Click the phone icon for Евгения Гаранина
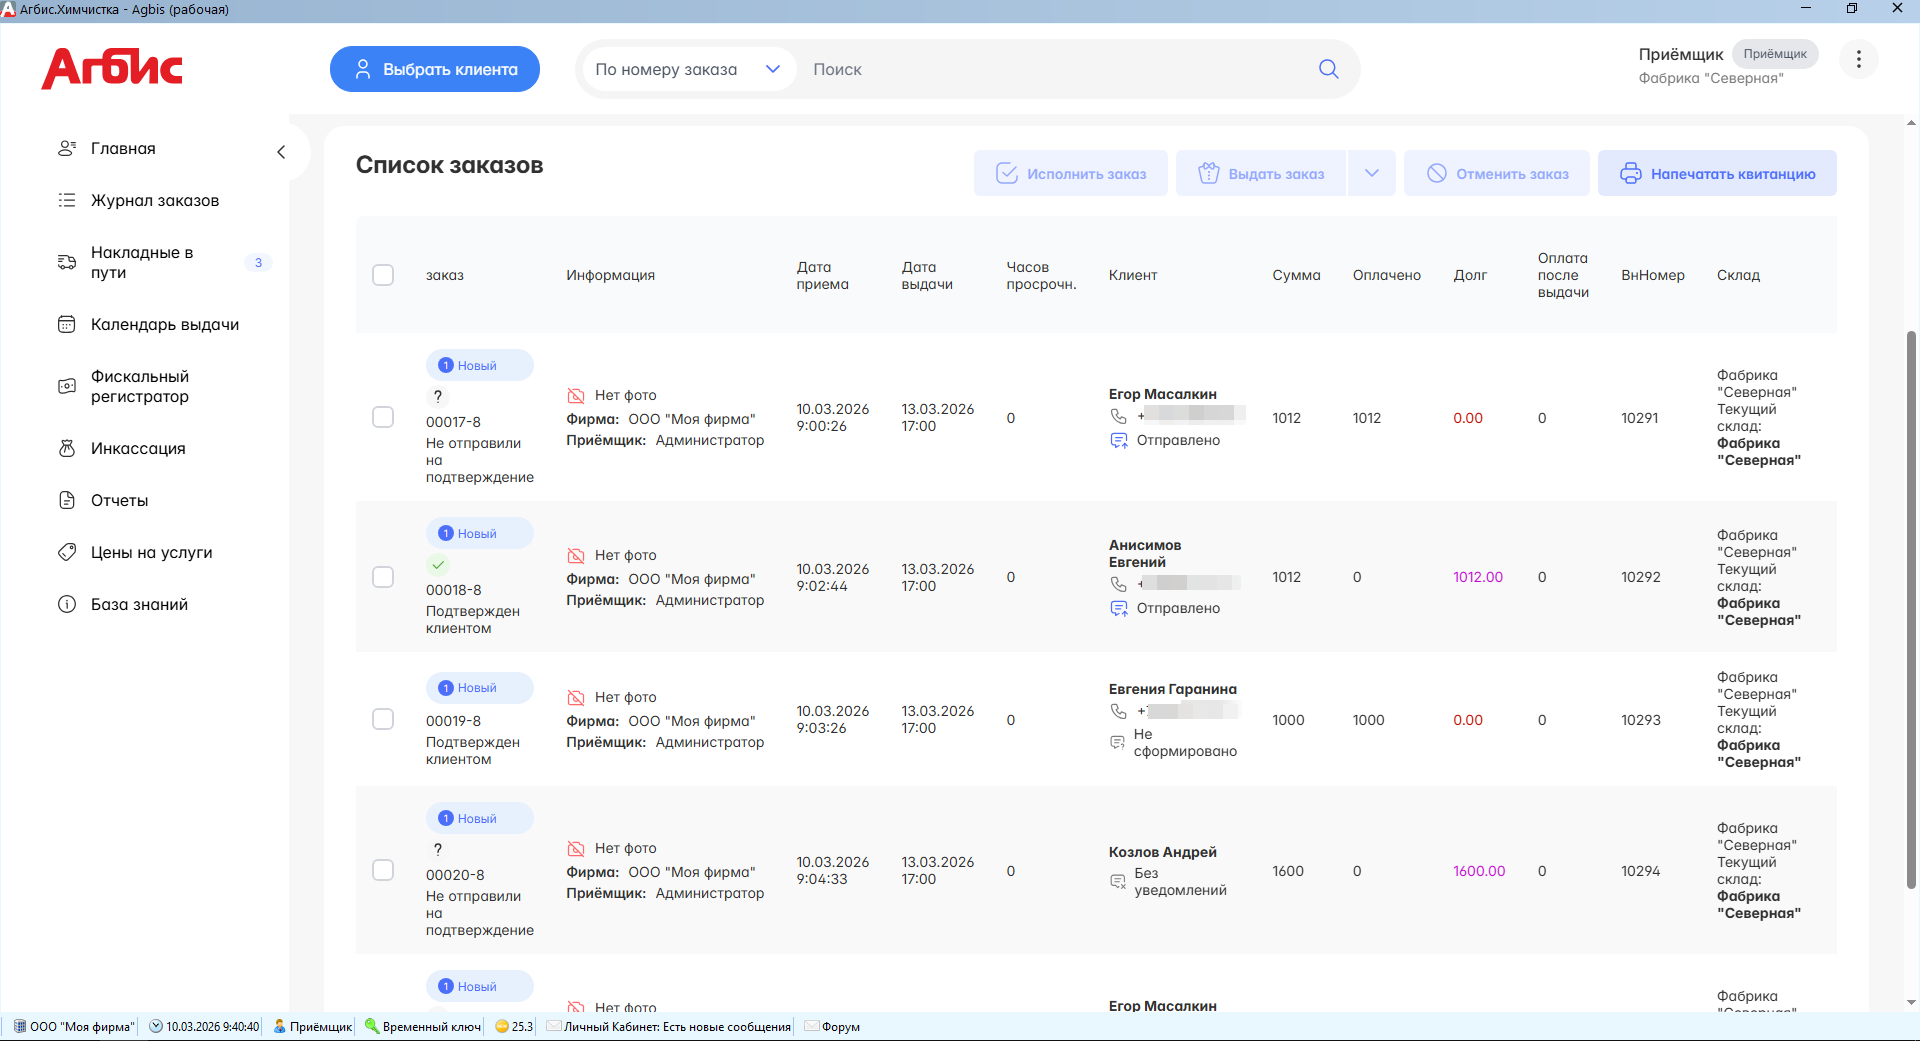1920x1041 pixels. (1118, 711)
